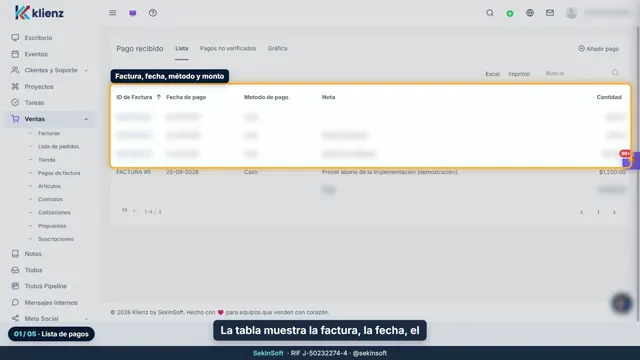Go to previous page arrow
The image size is (640, 360).
pos(582,212)
